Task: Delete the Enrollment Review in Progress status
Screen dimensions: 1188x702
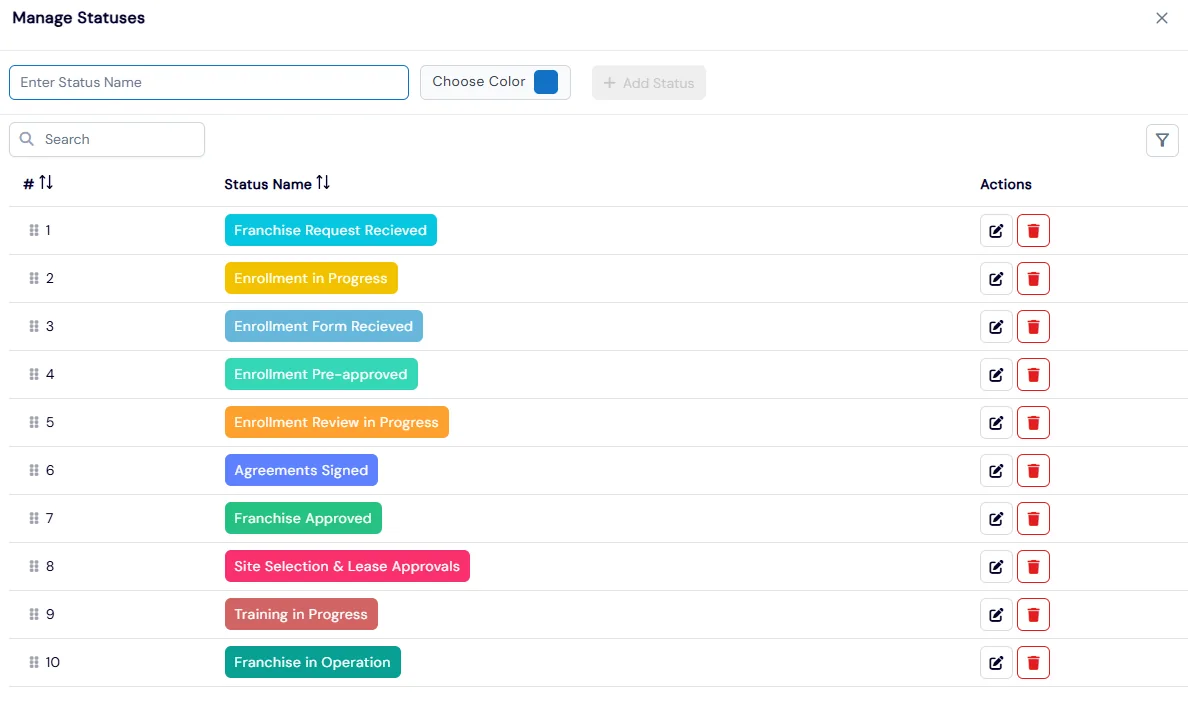Action: [x=1033, y=423]
